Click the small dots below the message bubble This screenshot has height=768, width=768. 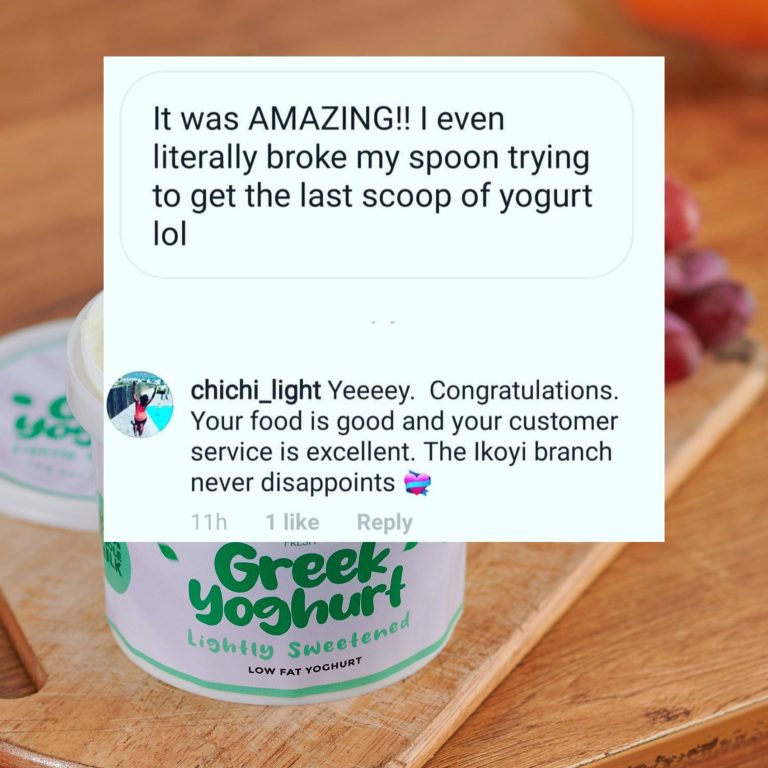[383, 322]
